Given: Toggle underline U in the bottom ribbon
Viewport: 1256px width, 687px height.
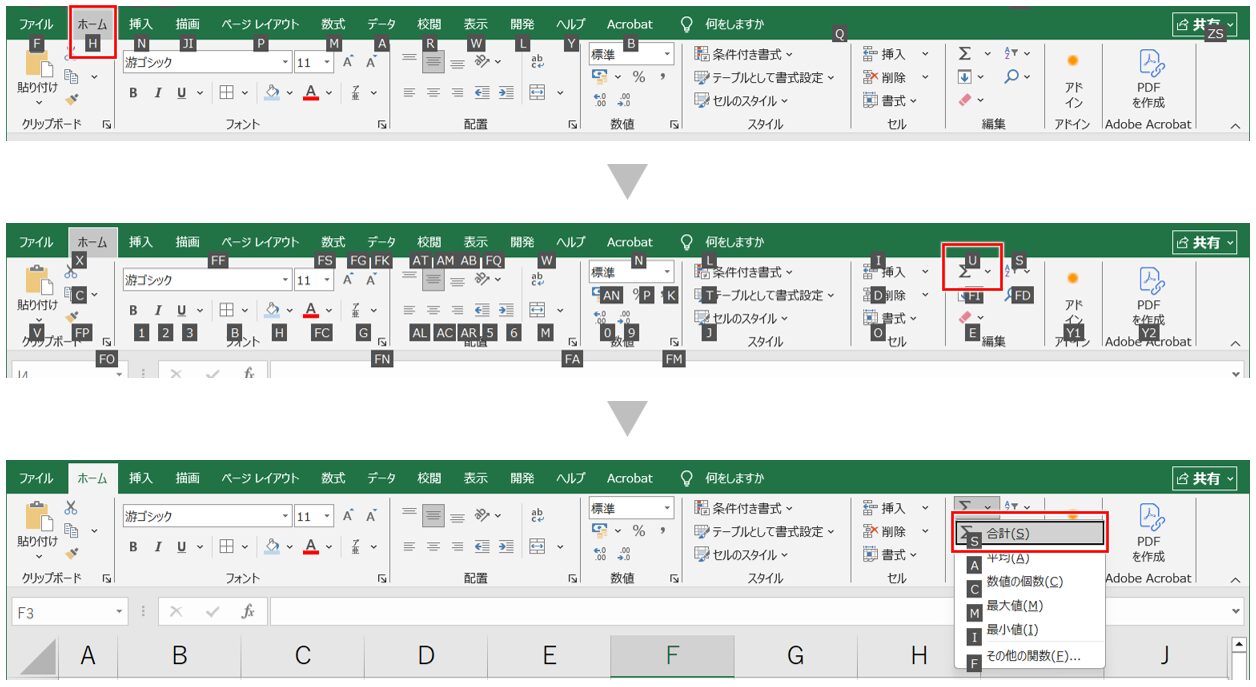Looking at the screenshot, I should 181,546.
